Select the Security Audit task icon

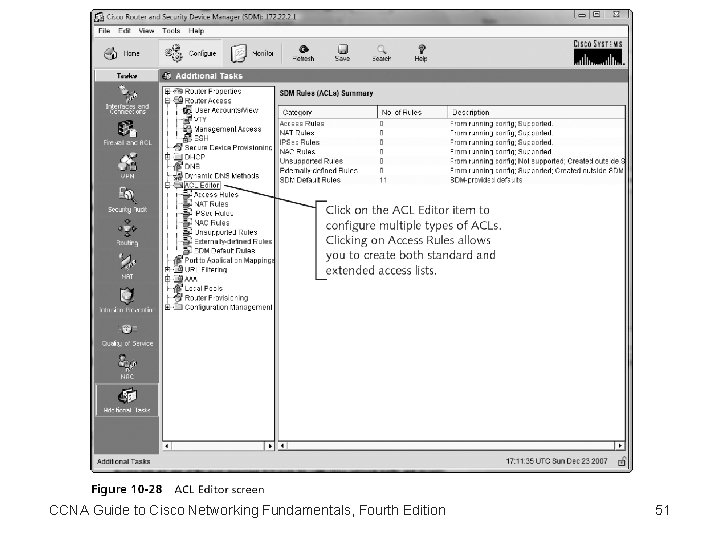(127, 196)
